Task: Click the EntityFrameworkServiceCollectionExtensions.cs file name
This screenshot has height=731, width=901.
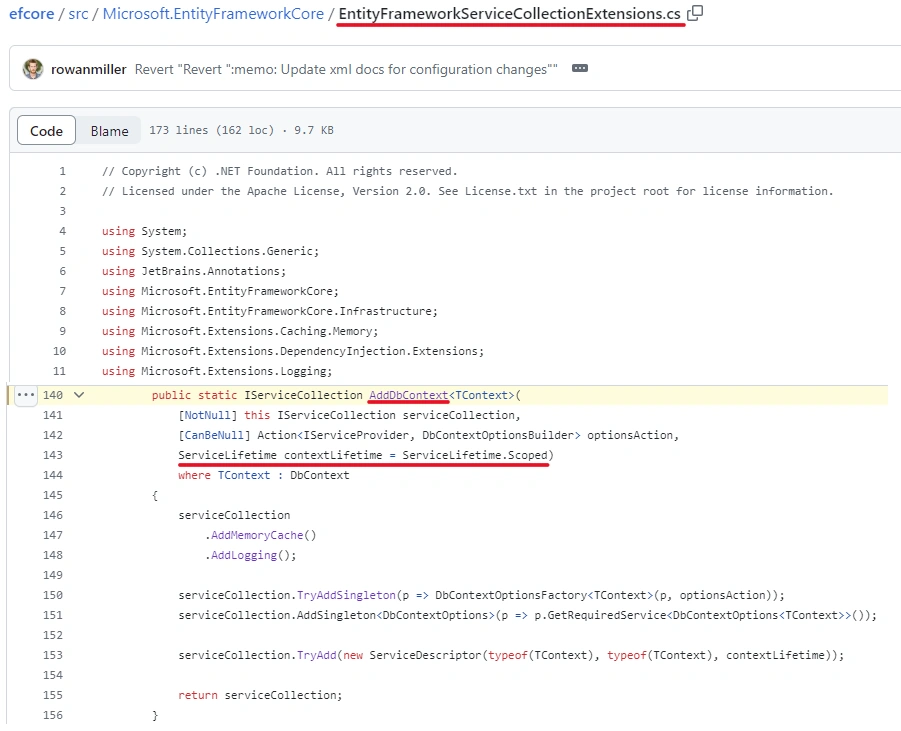Action: (x=510, y=13)
